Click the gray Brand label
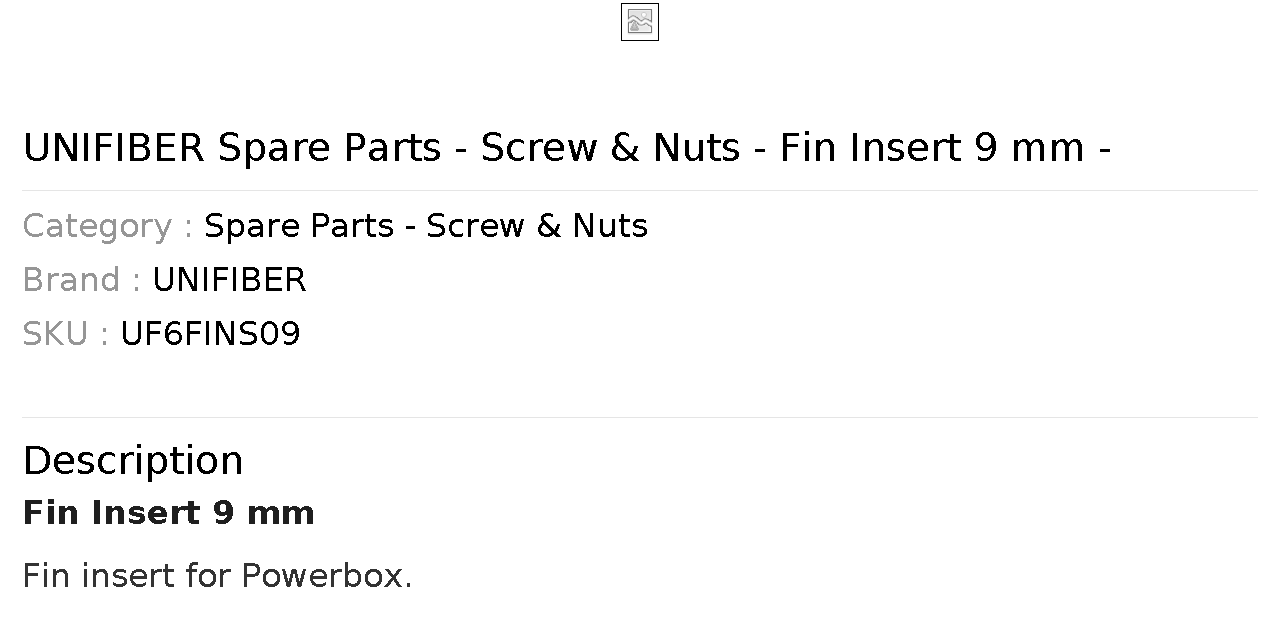The image size is (1280, 632). (81, 280)
